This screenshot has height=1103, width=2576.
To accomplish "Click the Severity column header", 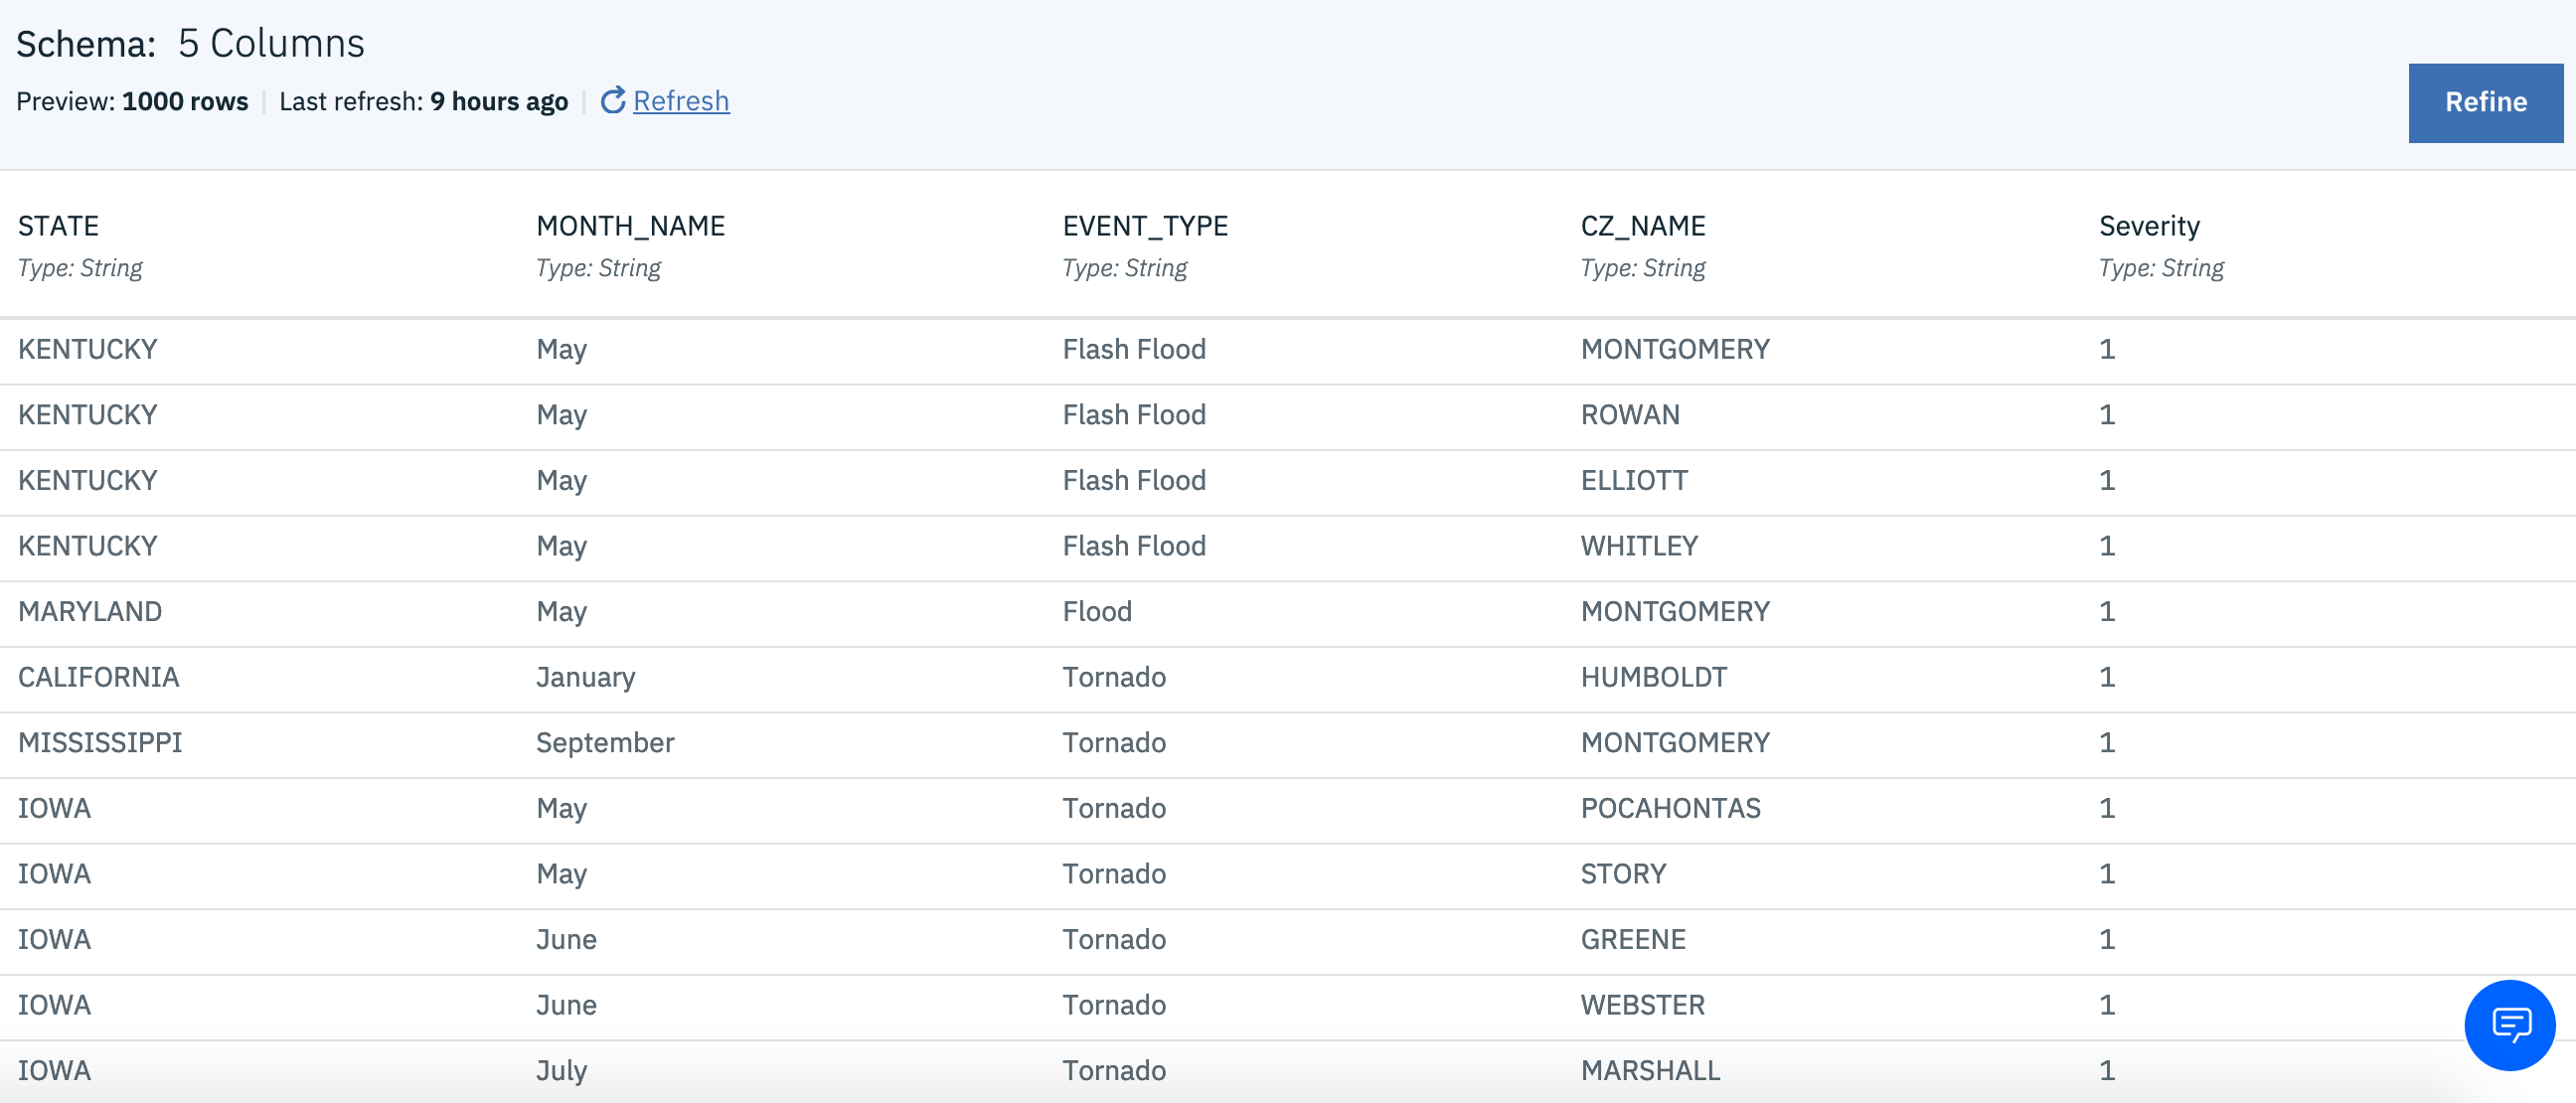I will tap(2149, 226).
